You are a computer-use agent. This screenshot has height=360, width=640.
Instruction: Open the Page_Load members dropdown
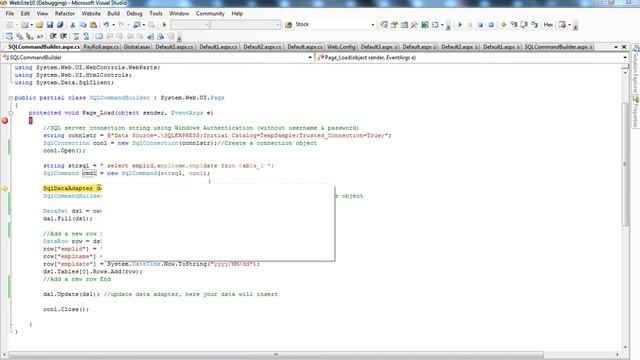tap(625, 58)
